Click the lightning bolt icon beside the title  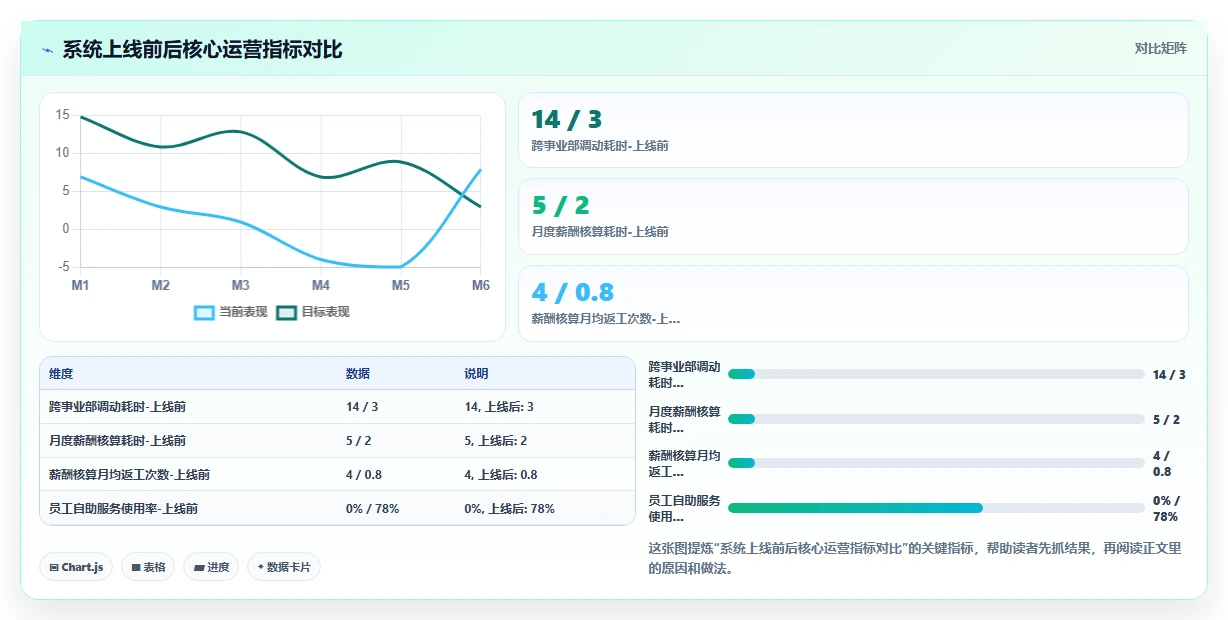(x=48, y=50)
